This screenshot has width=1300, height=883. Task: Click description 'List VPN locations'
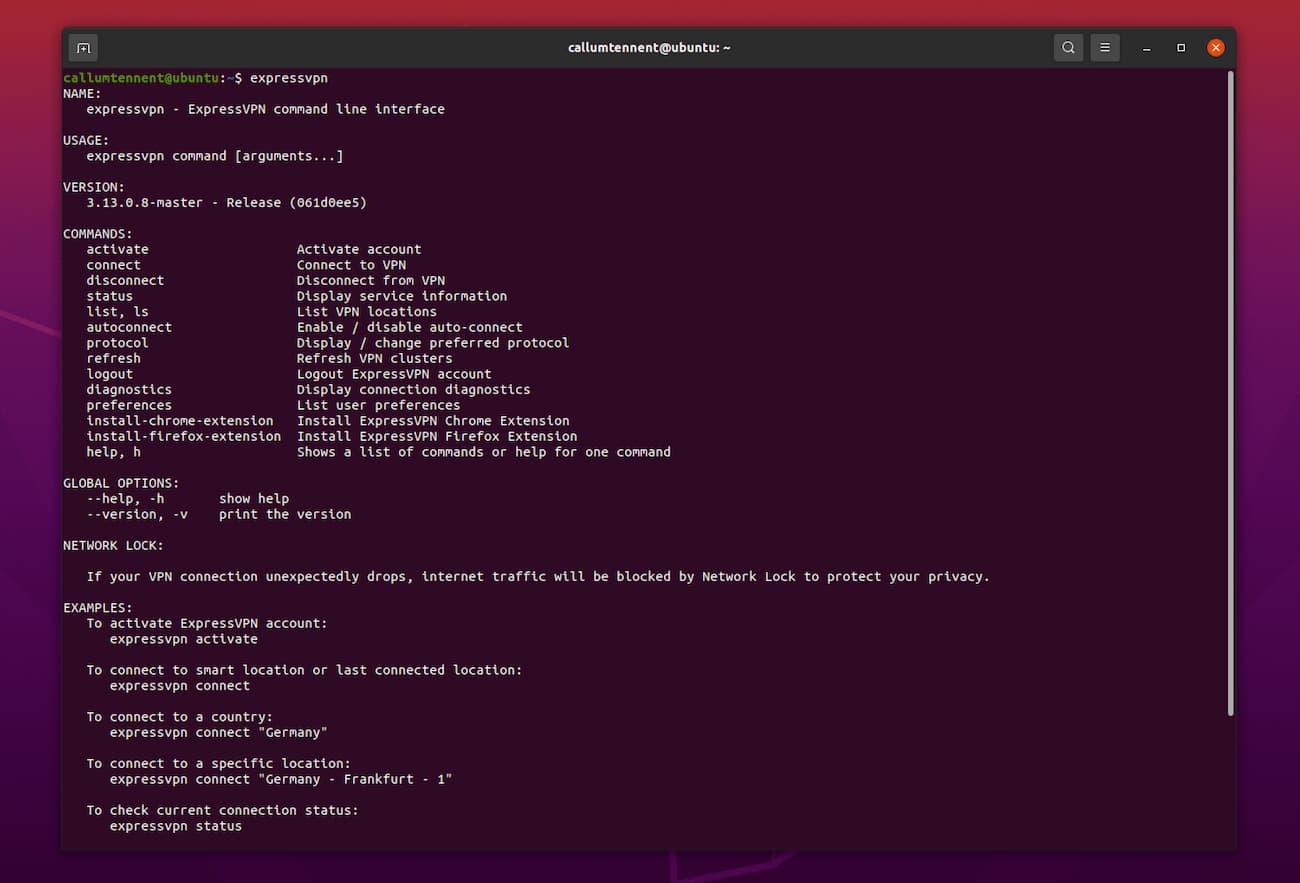tap(367, 311)
